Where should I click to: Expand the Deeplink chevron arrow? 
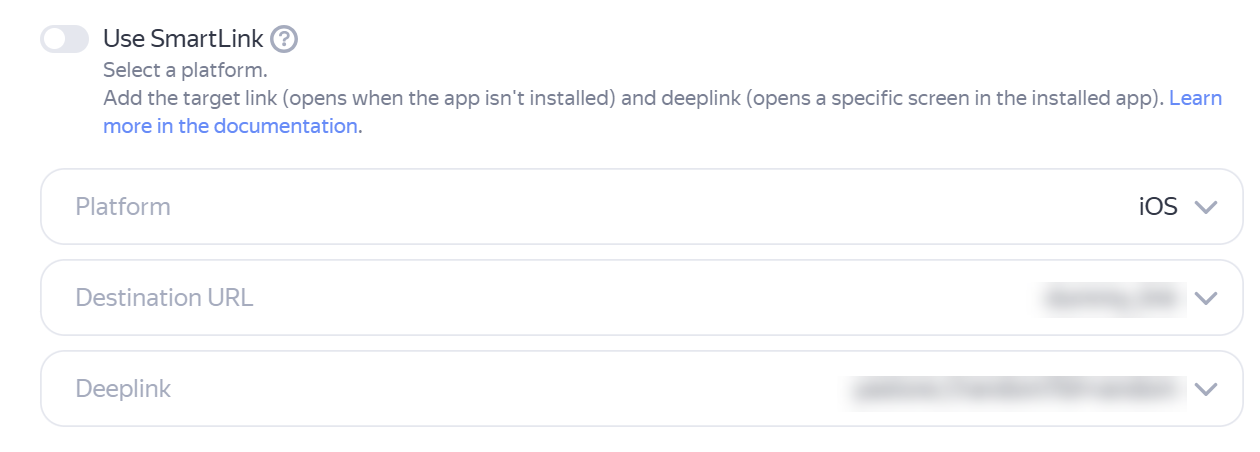point(1206,389)
